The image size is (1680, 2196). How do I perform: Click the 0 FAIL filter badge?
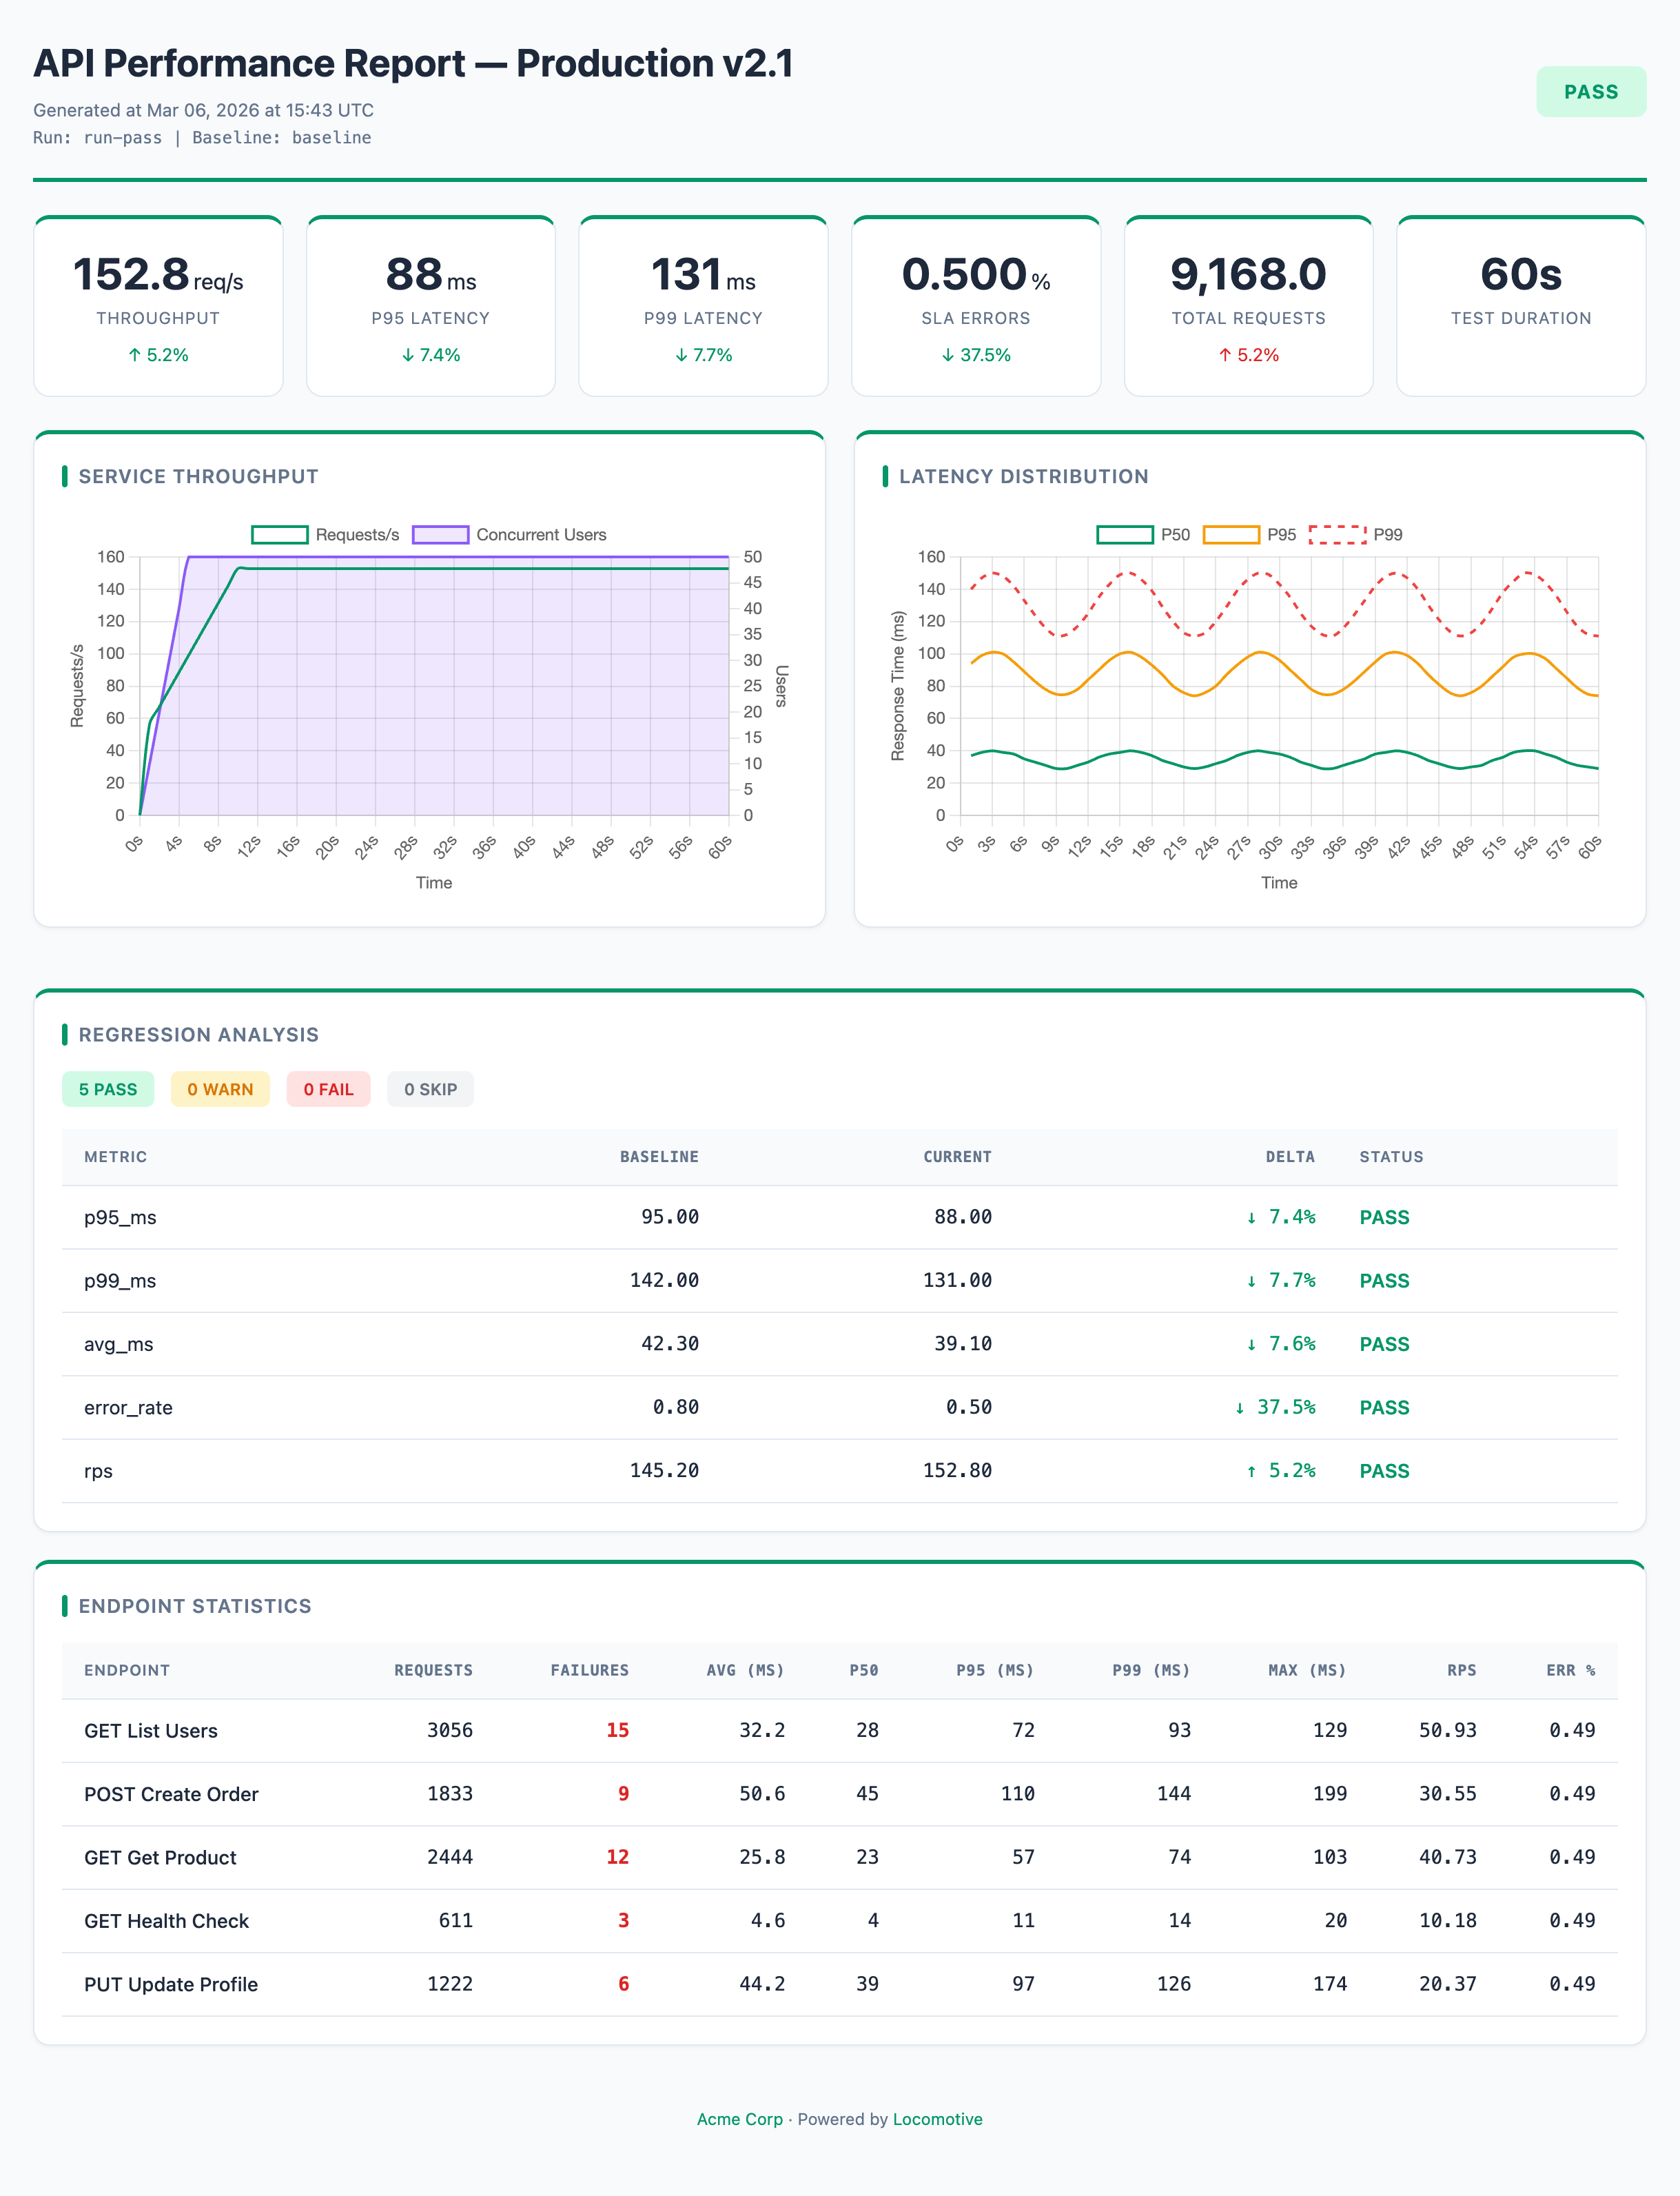(328, 1089)
